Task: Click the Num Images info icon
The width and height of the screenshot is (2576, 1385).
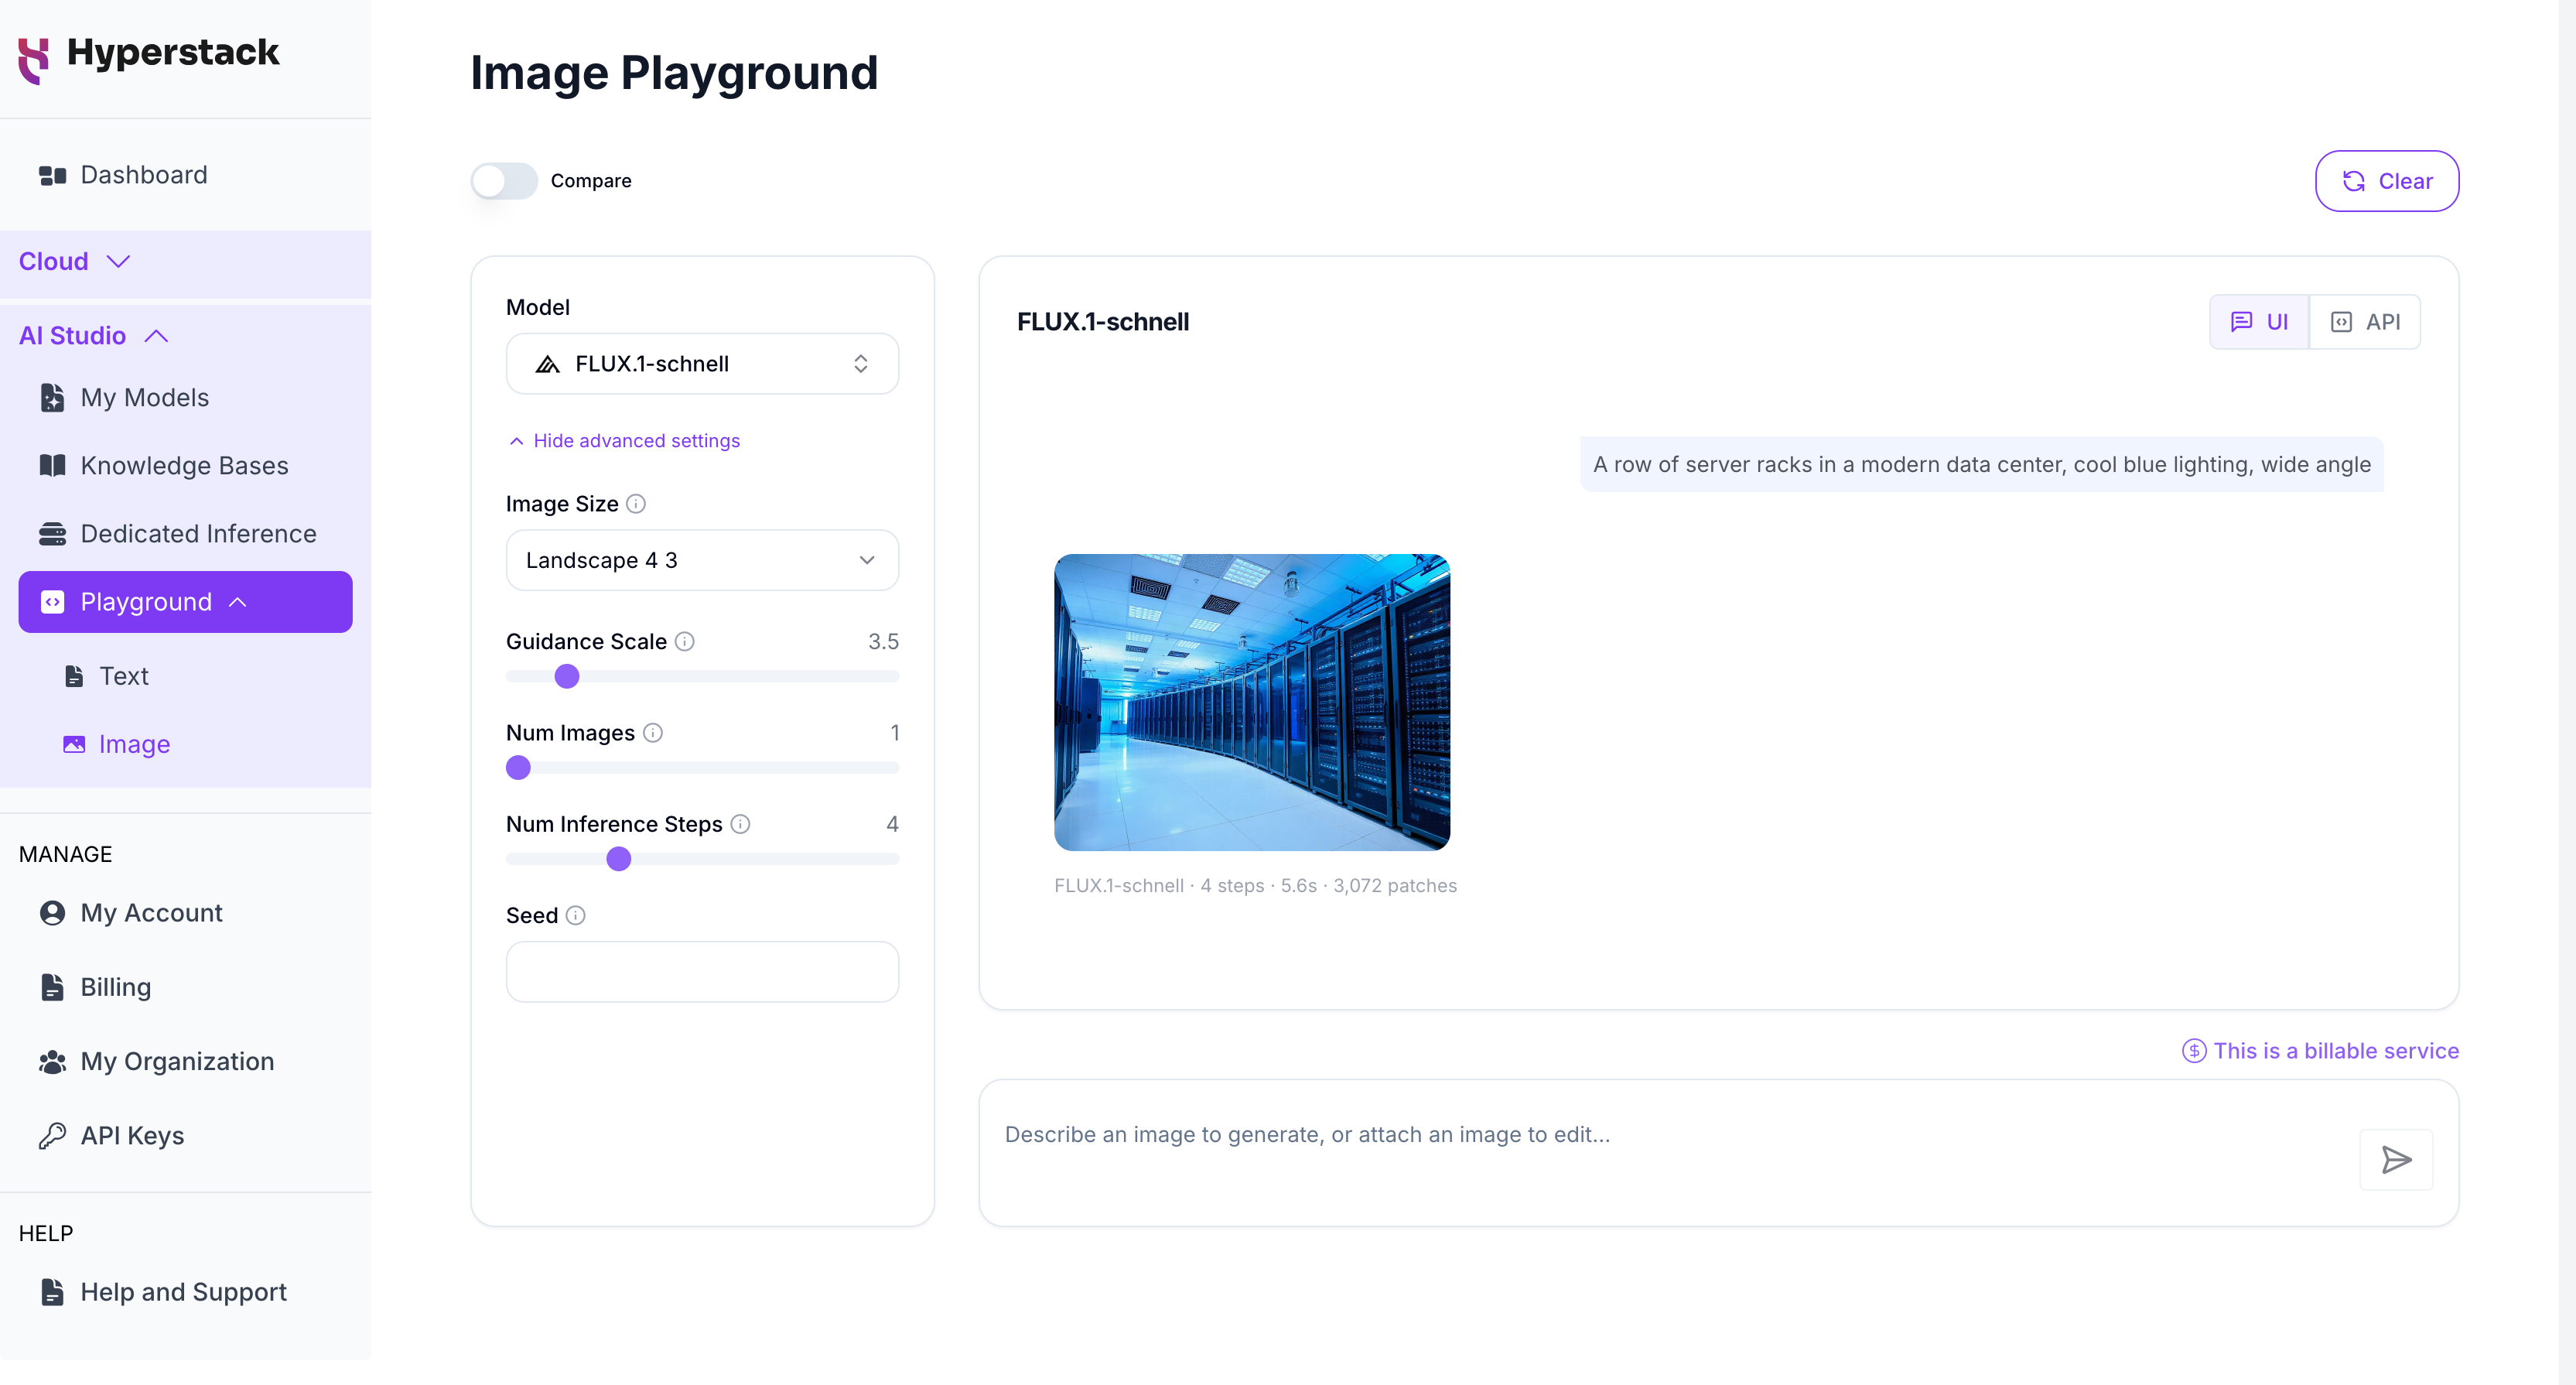Action: 653,733
